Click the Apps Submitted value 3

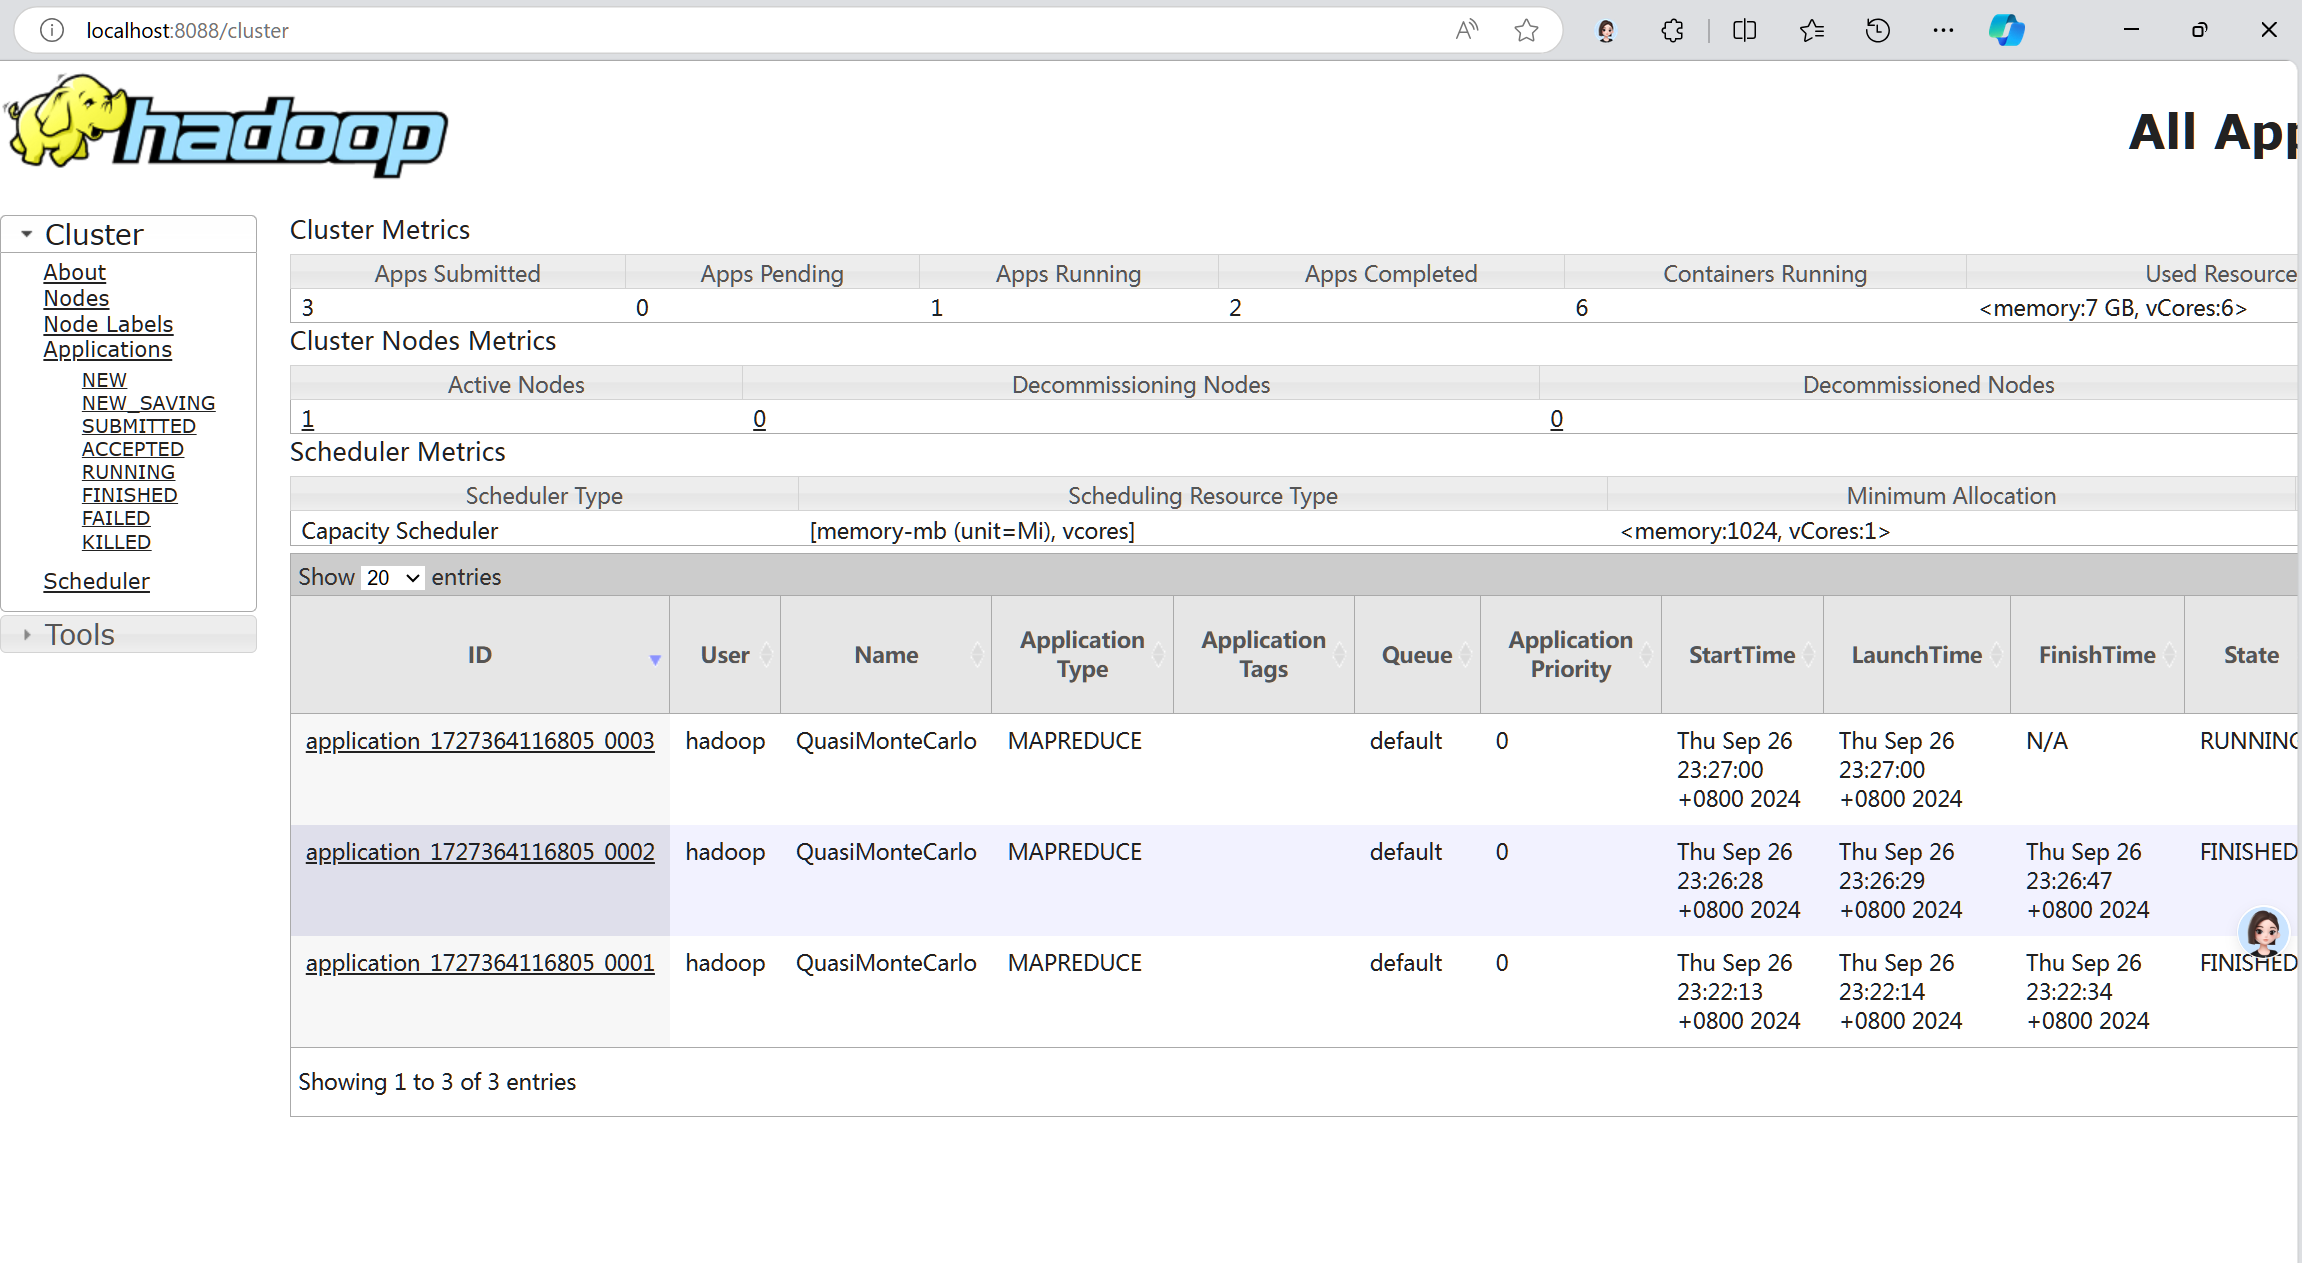[x=308, y=308]
